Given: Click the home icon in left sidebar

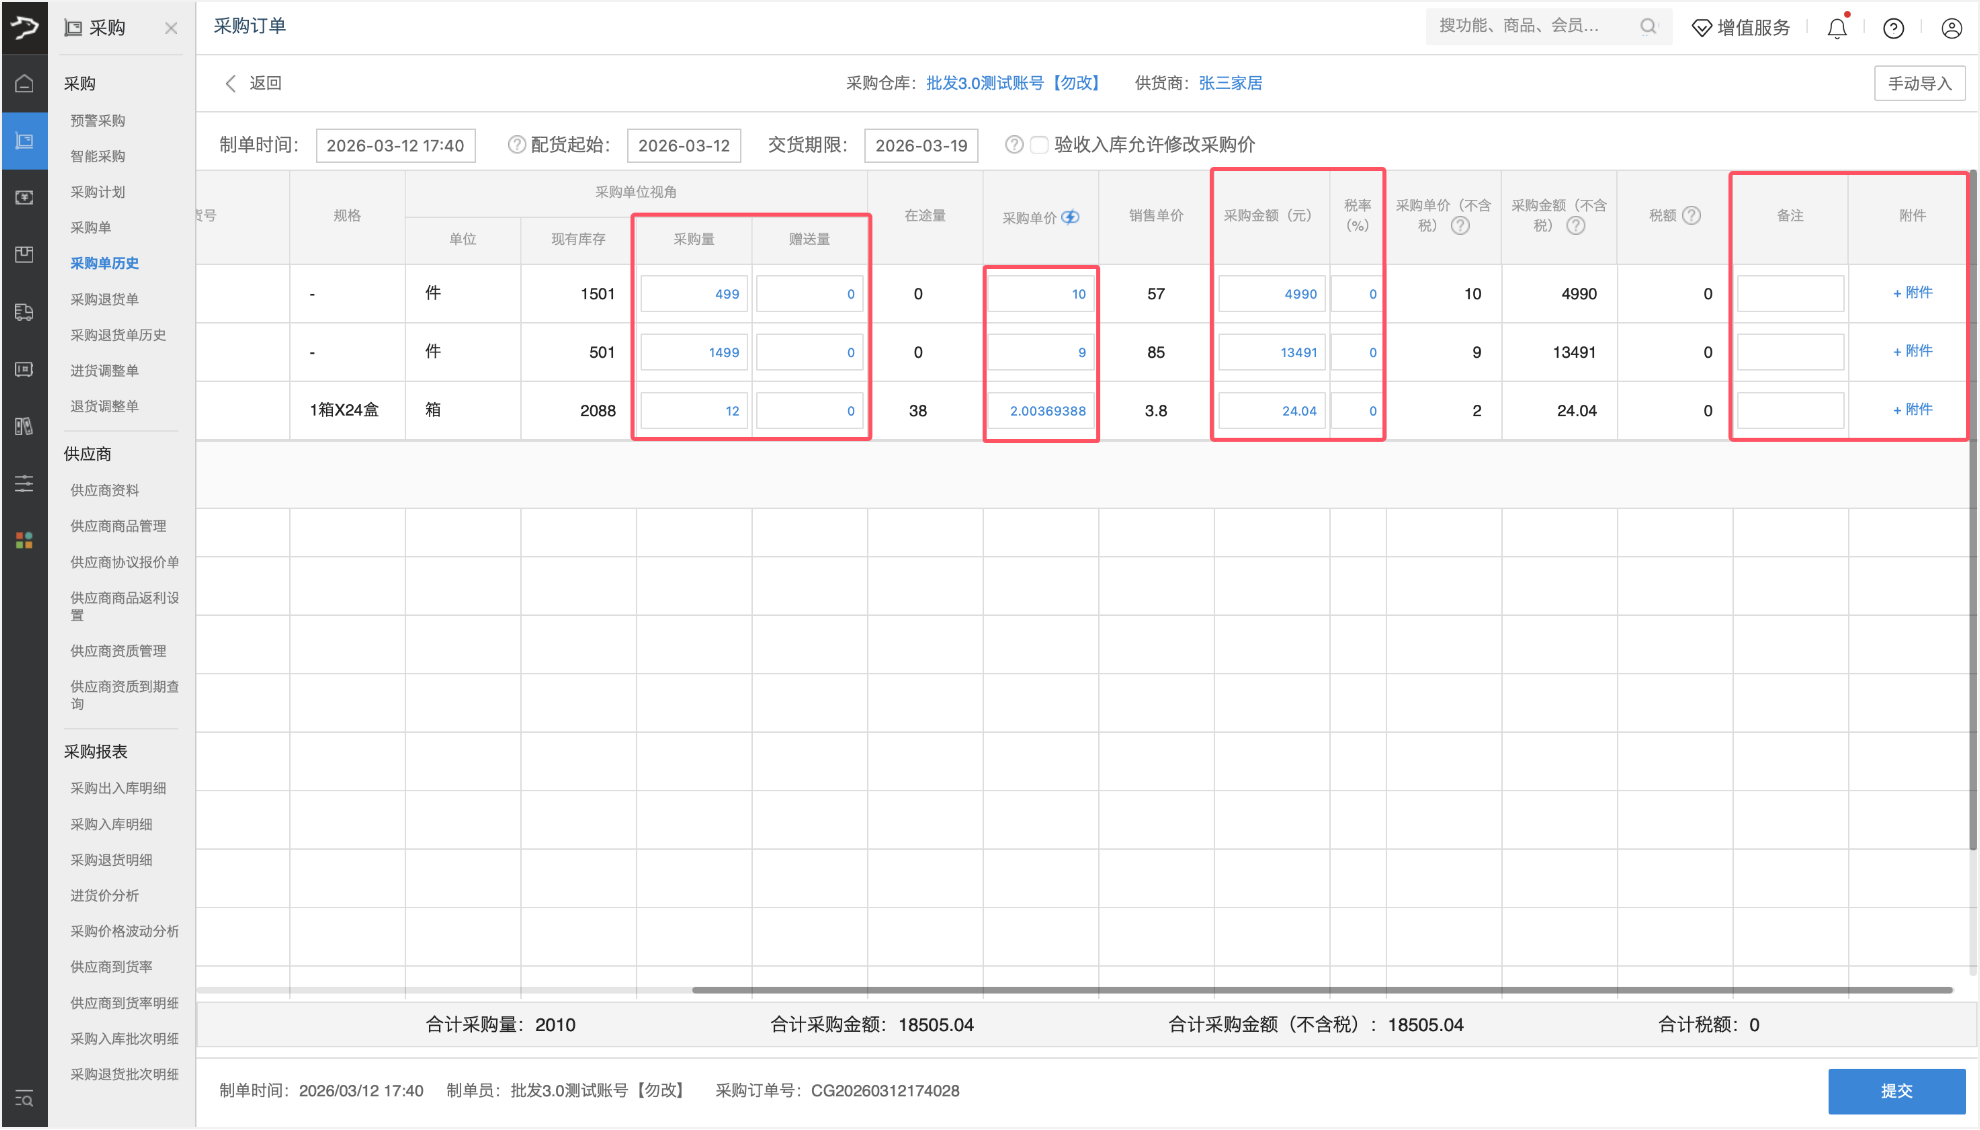Looking at the screenshot, I should point(24,84).
